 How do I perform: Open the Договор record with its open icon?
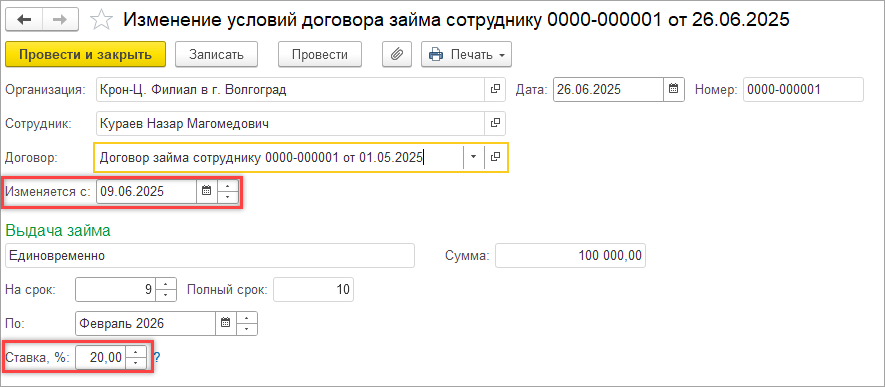[495, 157]
